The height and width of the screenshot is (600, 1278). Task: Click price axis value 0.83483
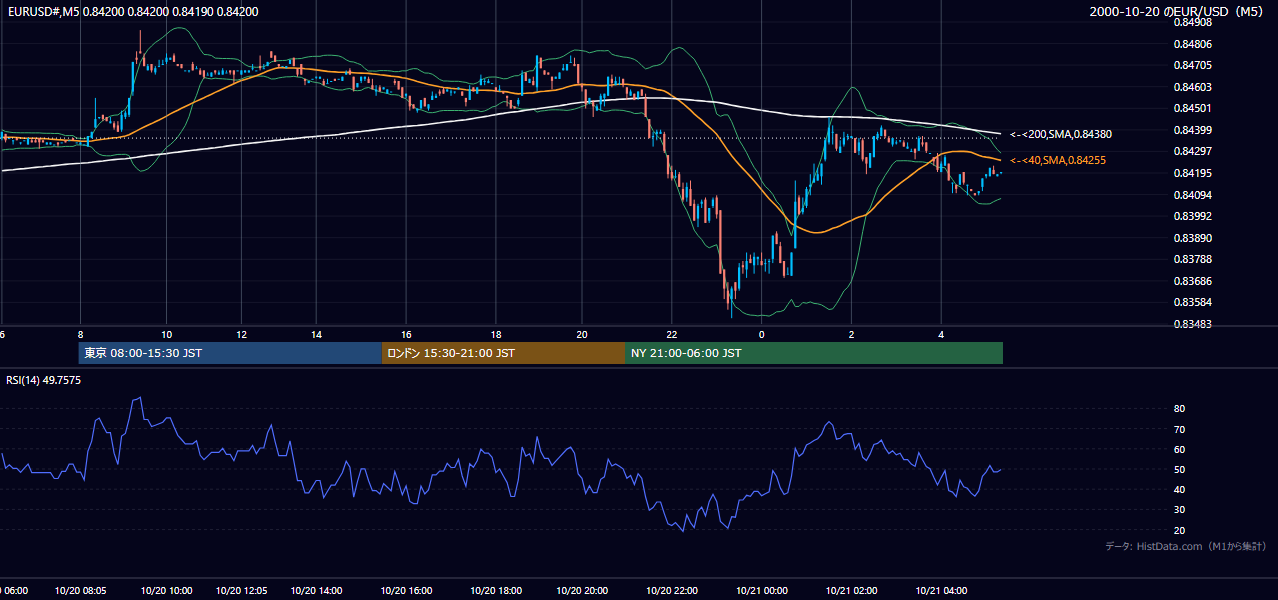(x=1191, y=324)
